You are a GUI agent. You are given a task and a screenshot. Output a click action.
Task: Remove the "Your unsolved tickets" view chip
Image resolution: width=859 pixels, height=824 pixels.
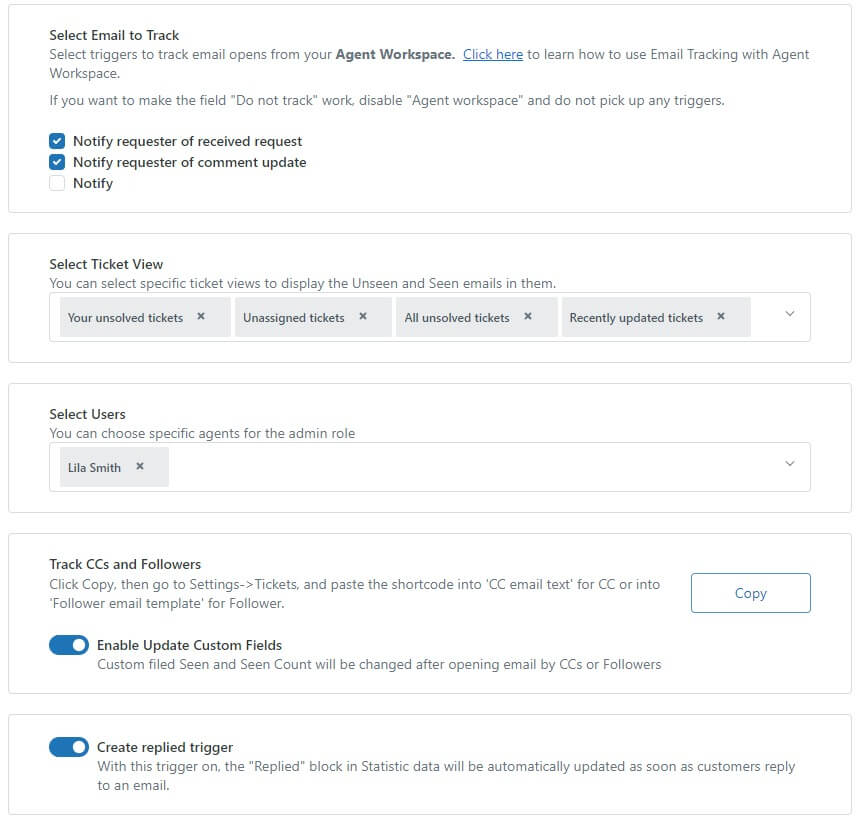coord(200,316)
